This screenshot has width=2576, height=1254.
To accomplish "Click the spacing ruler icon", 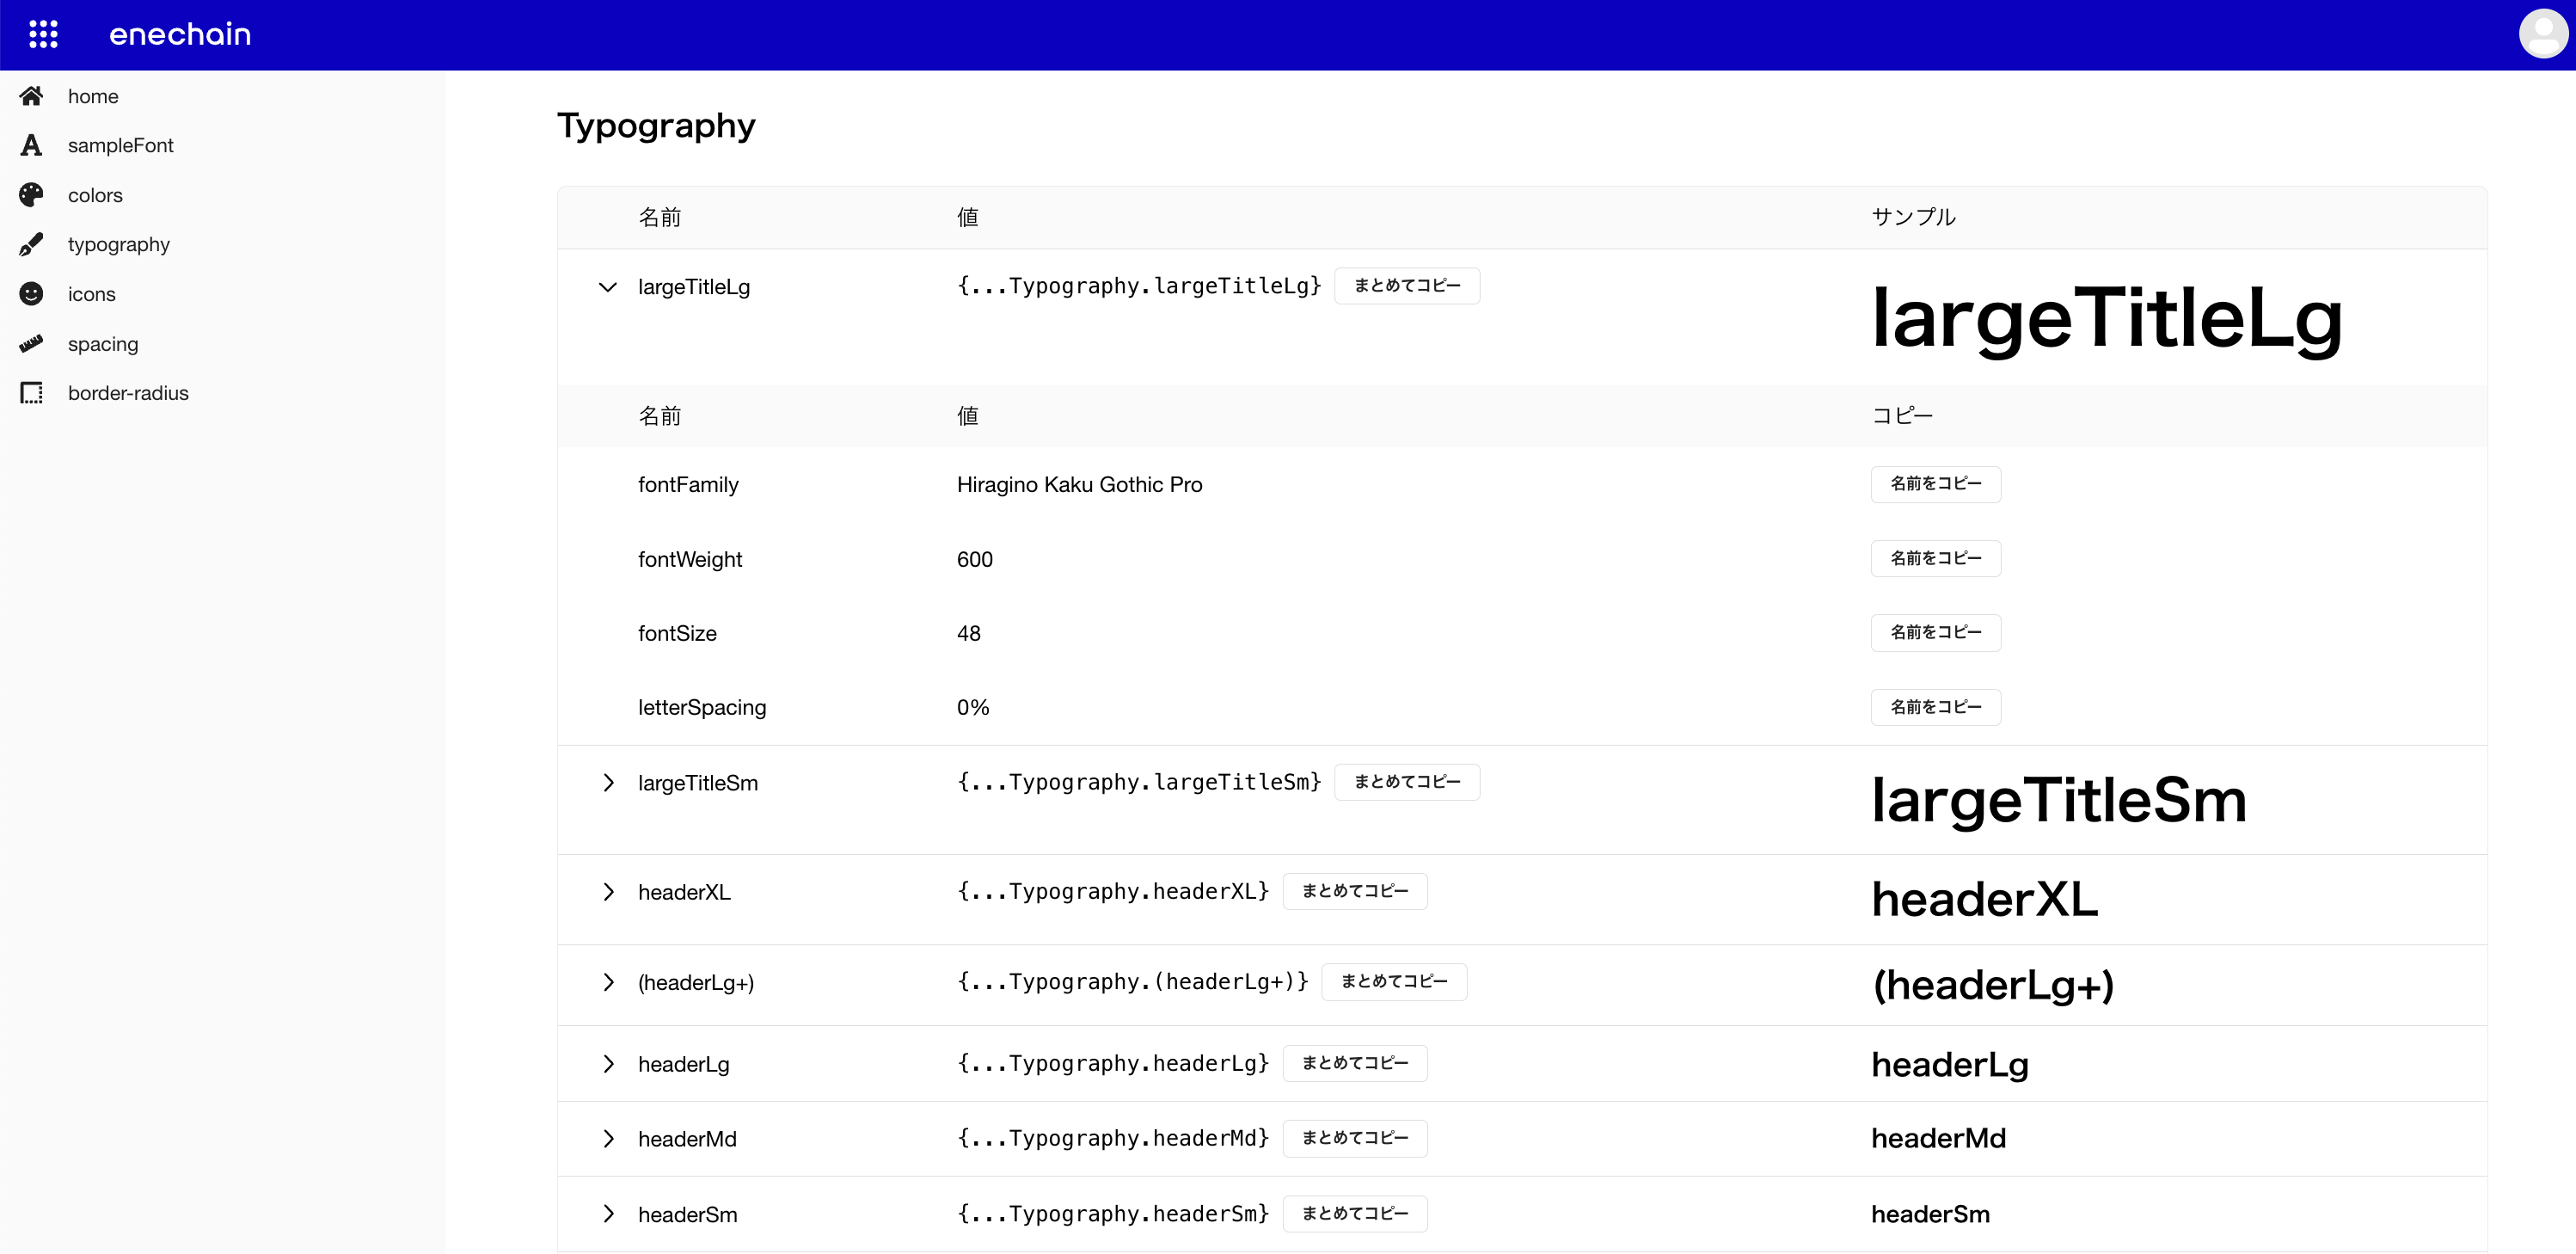I will (31, 343).
